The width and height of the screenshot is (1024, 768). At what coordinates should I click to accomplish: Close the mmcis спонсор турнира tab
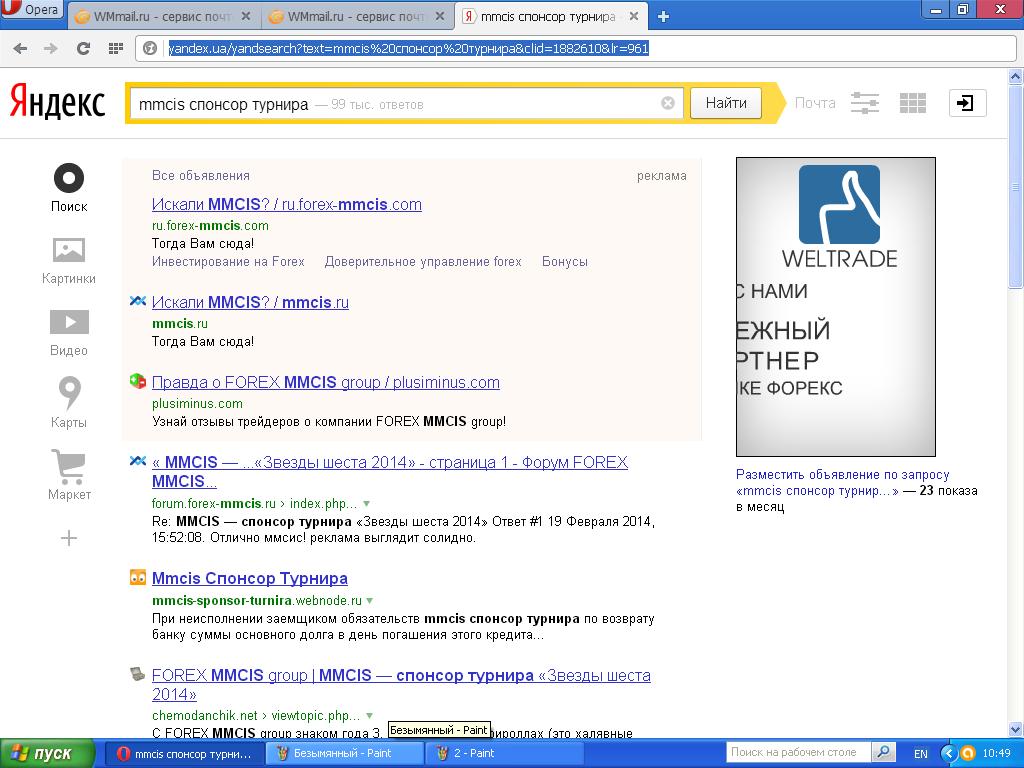pos(633,16)
